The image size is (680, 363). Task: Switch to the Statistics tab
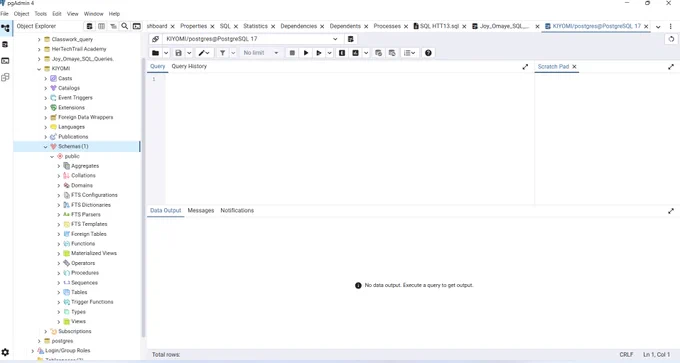coord(255,26)
